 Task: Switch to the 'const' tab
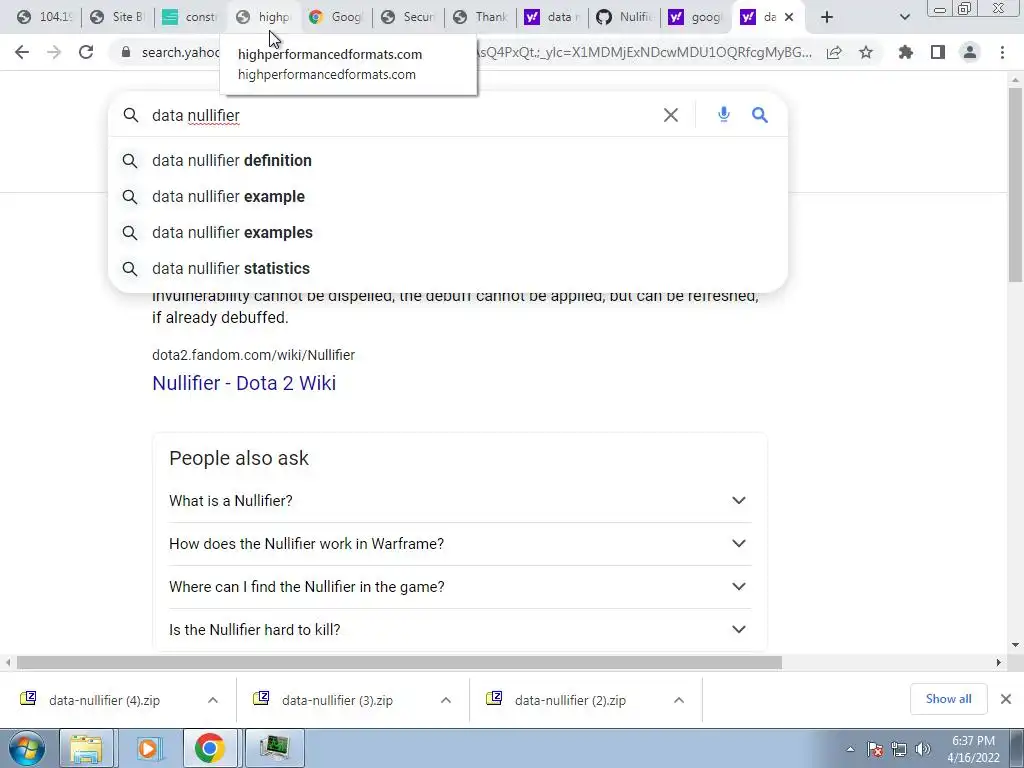(x=190, y=17)
